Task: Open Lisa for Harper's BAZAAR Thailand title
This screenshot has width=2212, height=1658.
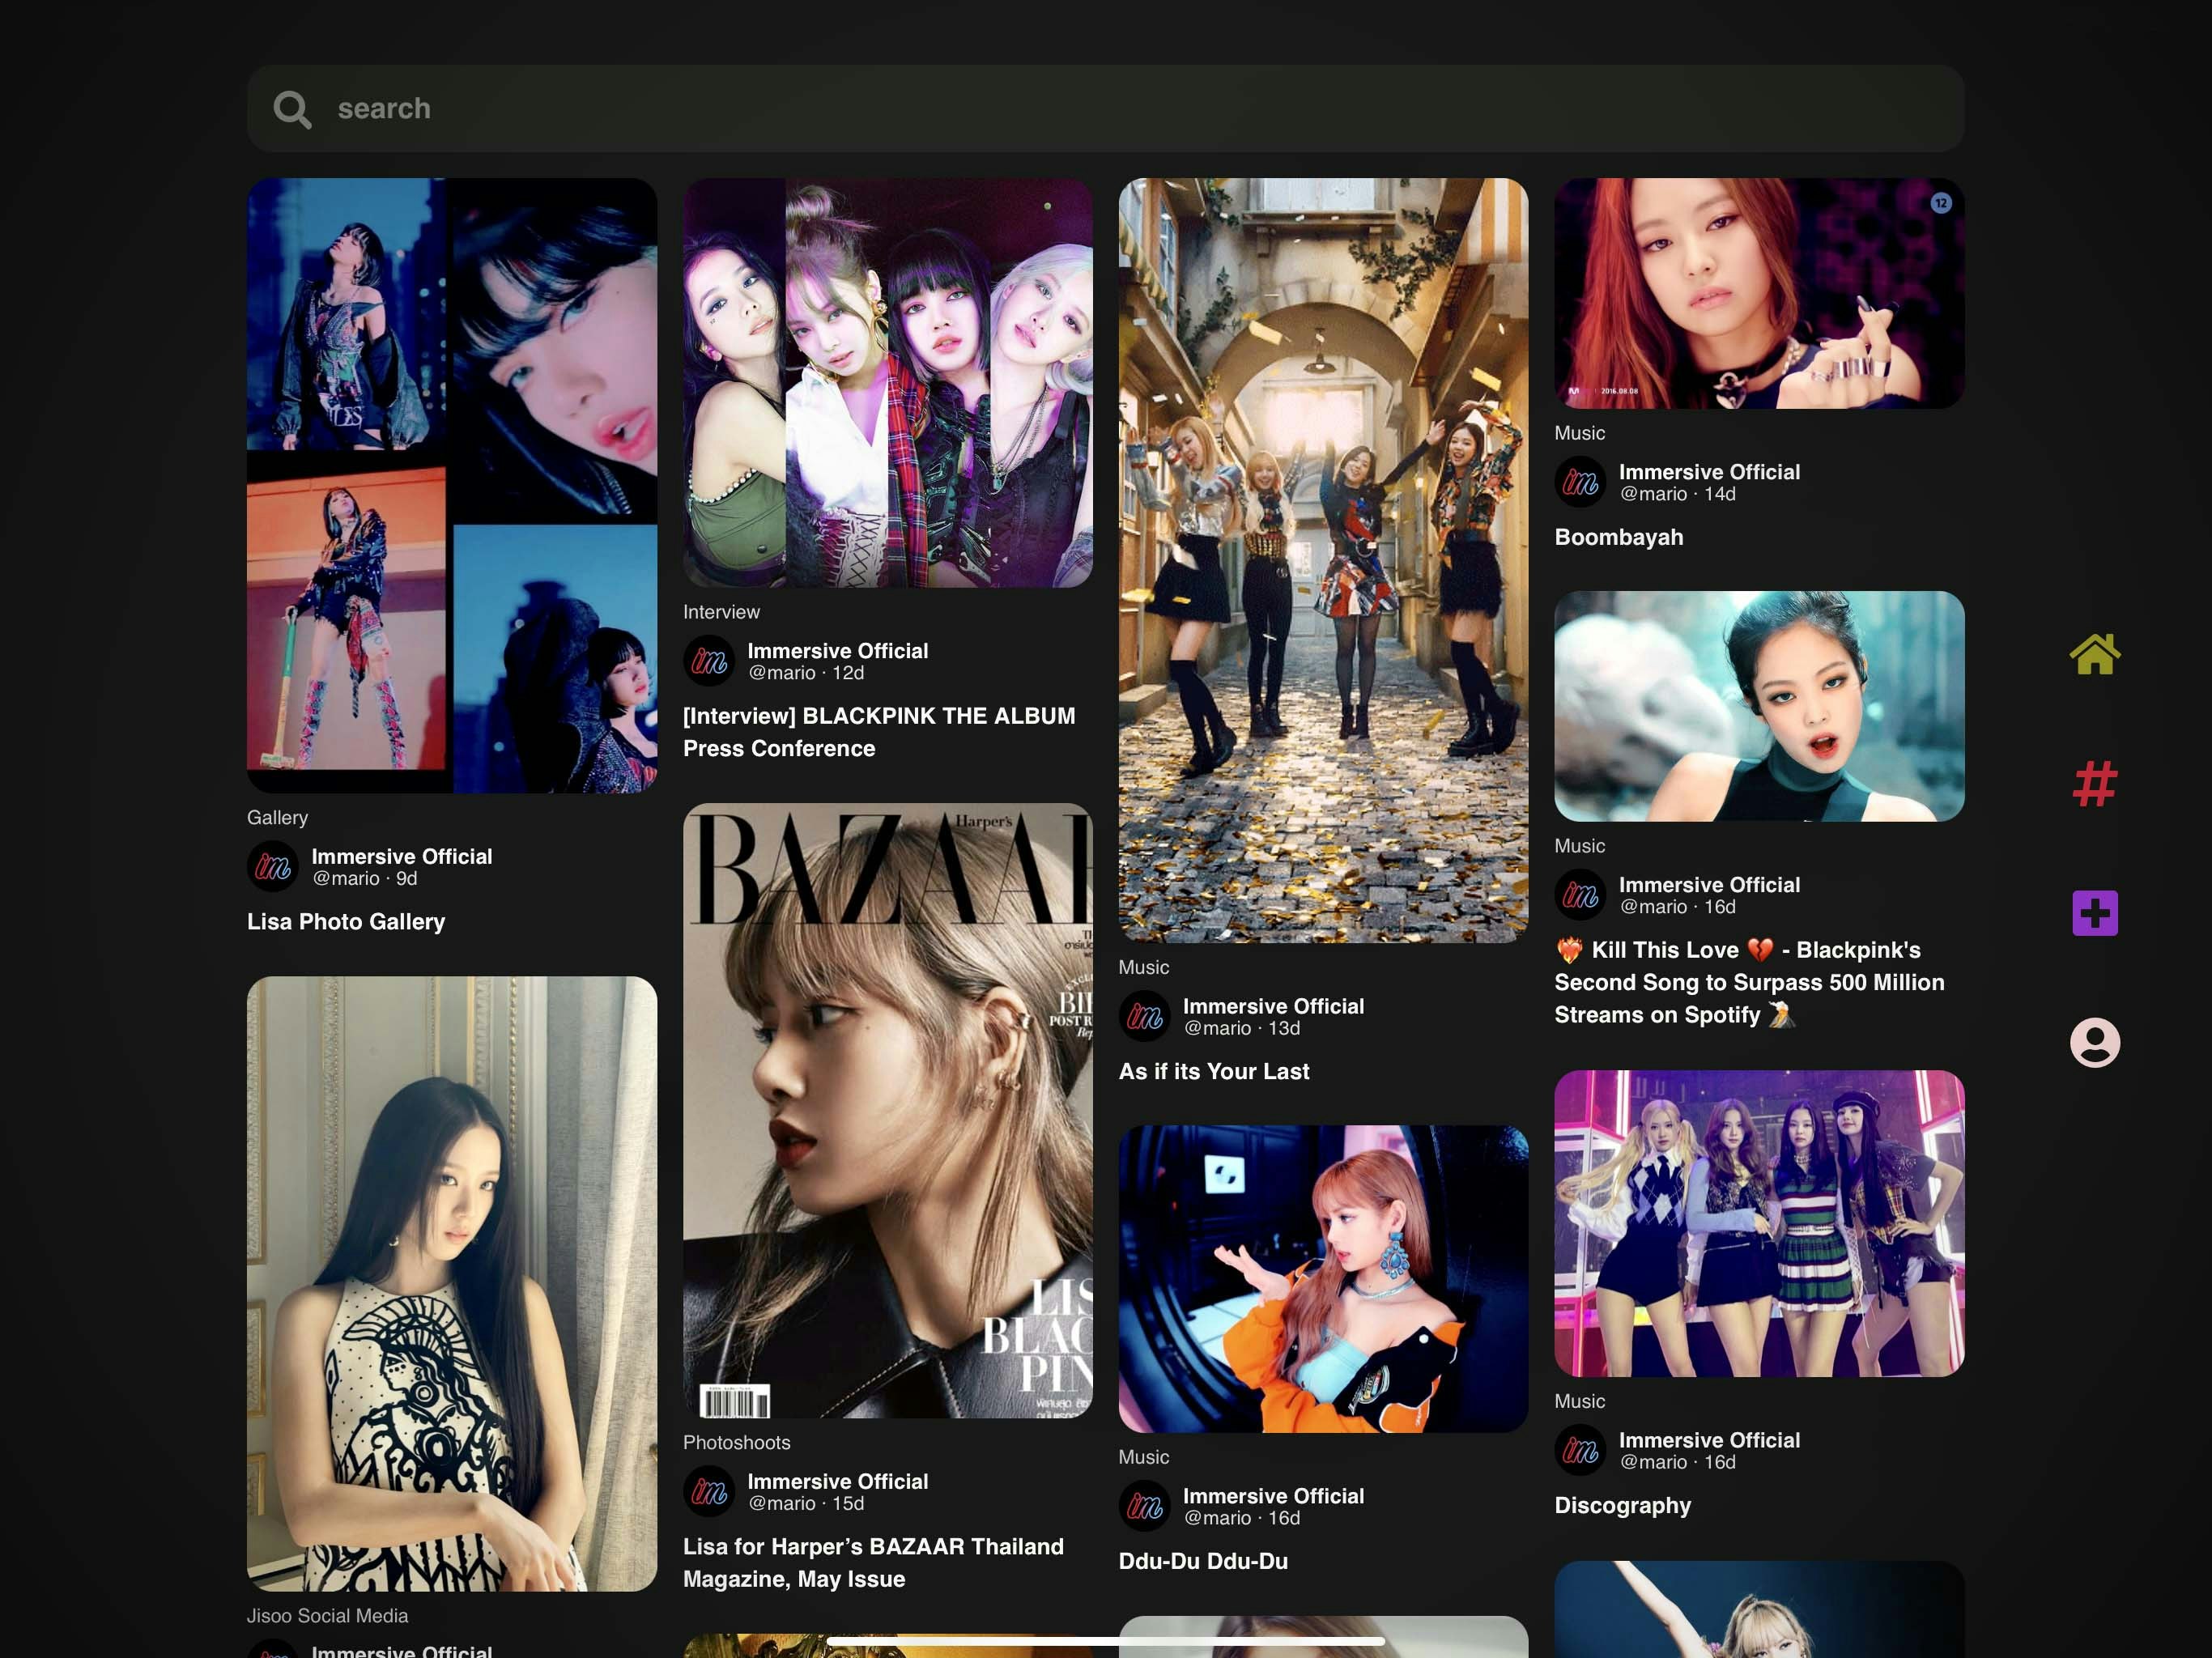Action: pos(873,1562)
